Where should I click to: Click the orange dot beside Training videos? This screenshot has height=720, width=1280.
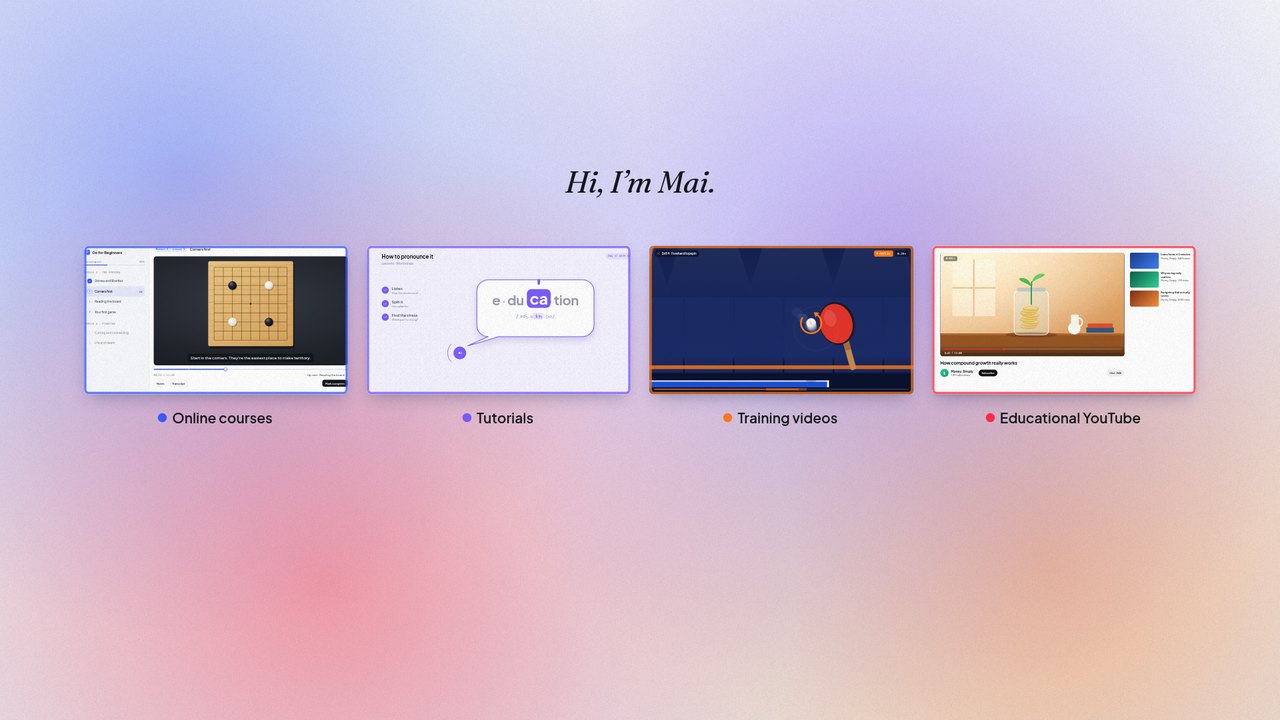pos(728,418)
